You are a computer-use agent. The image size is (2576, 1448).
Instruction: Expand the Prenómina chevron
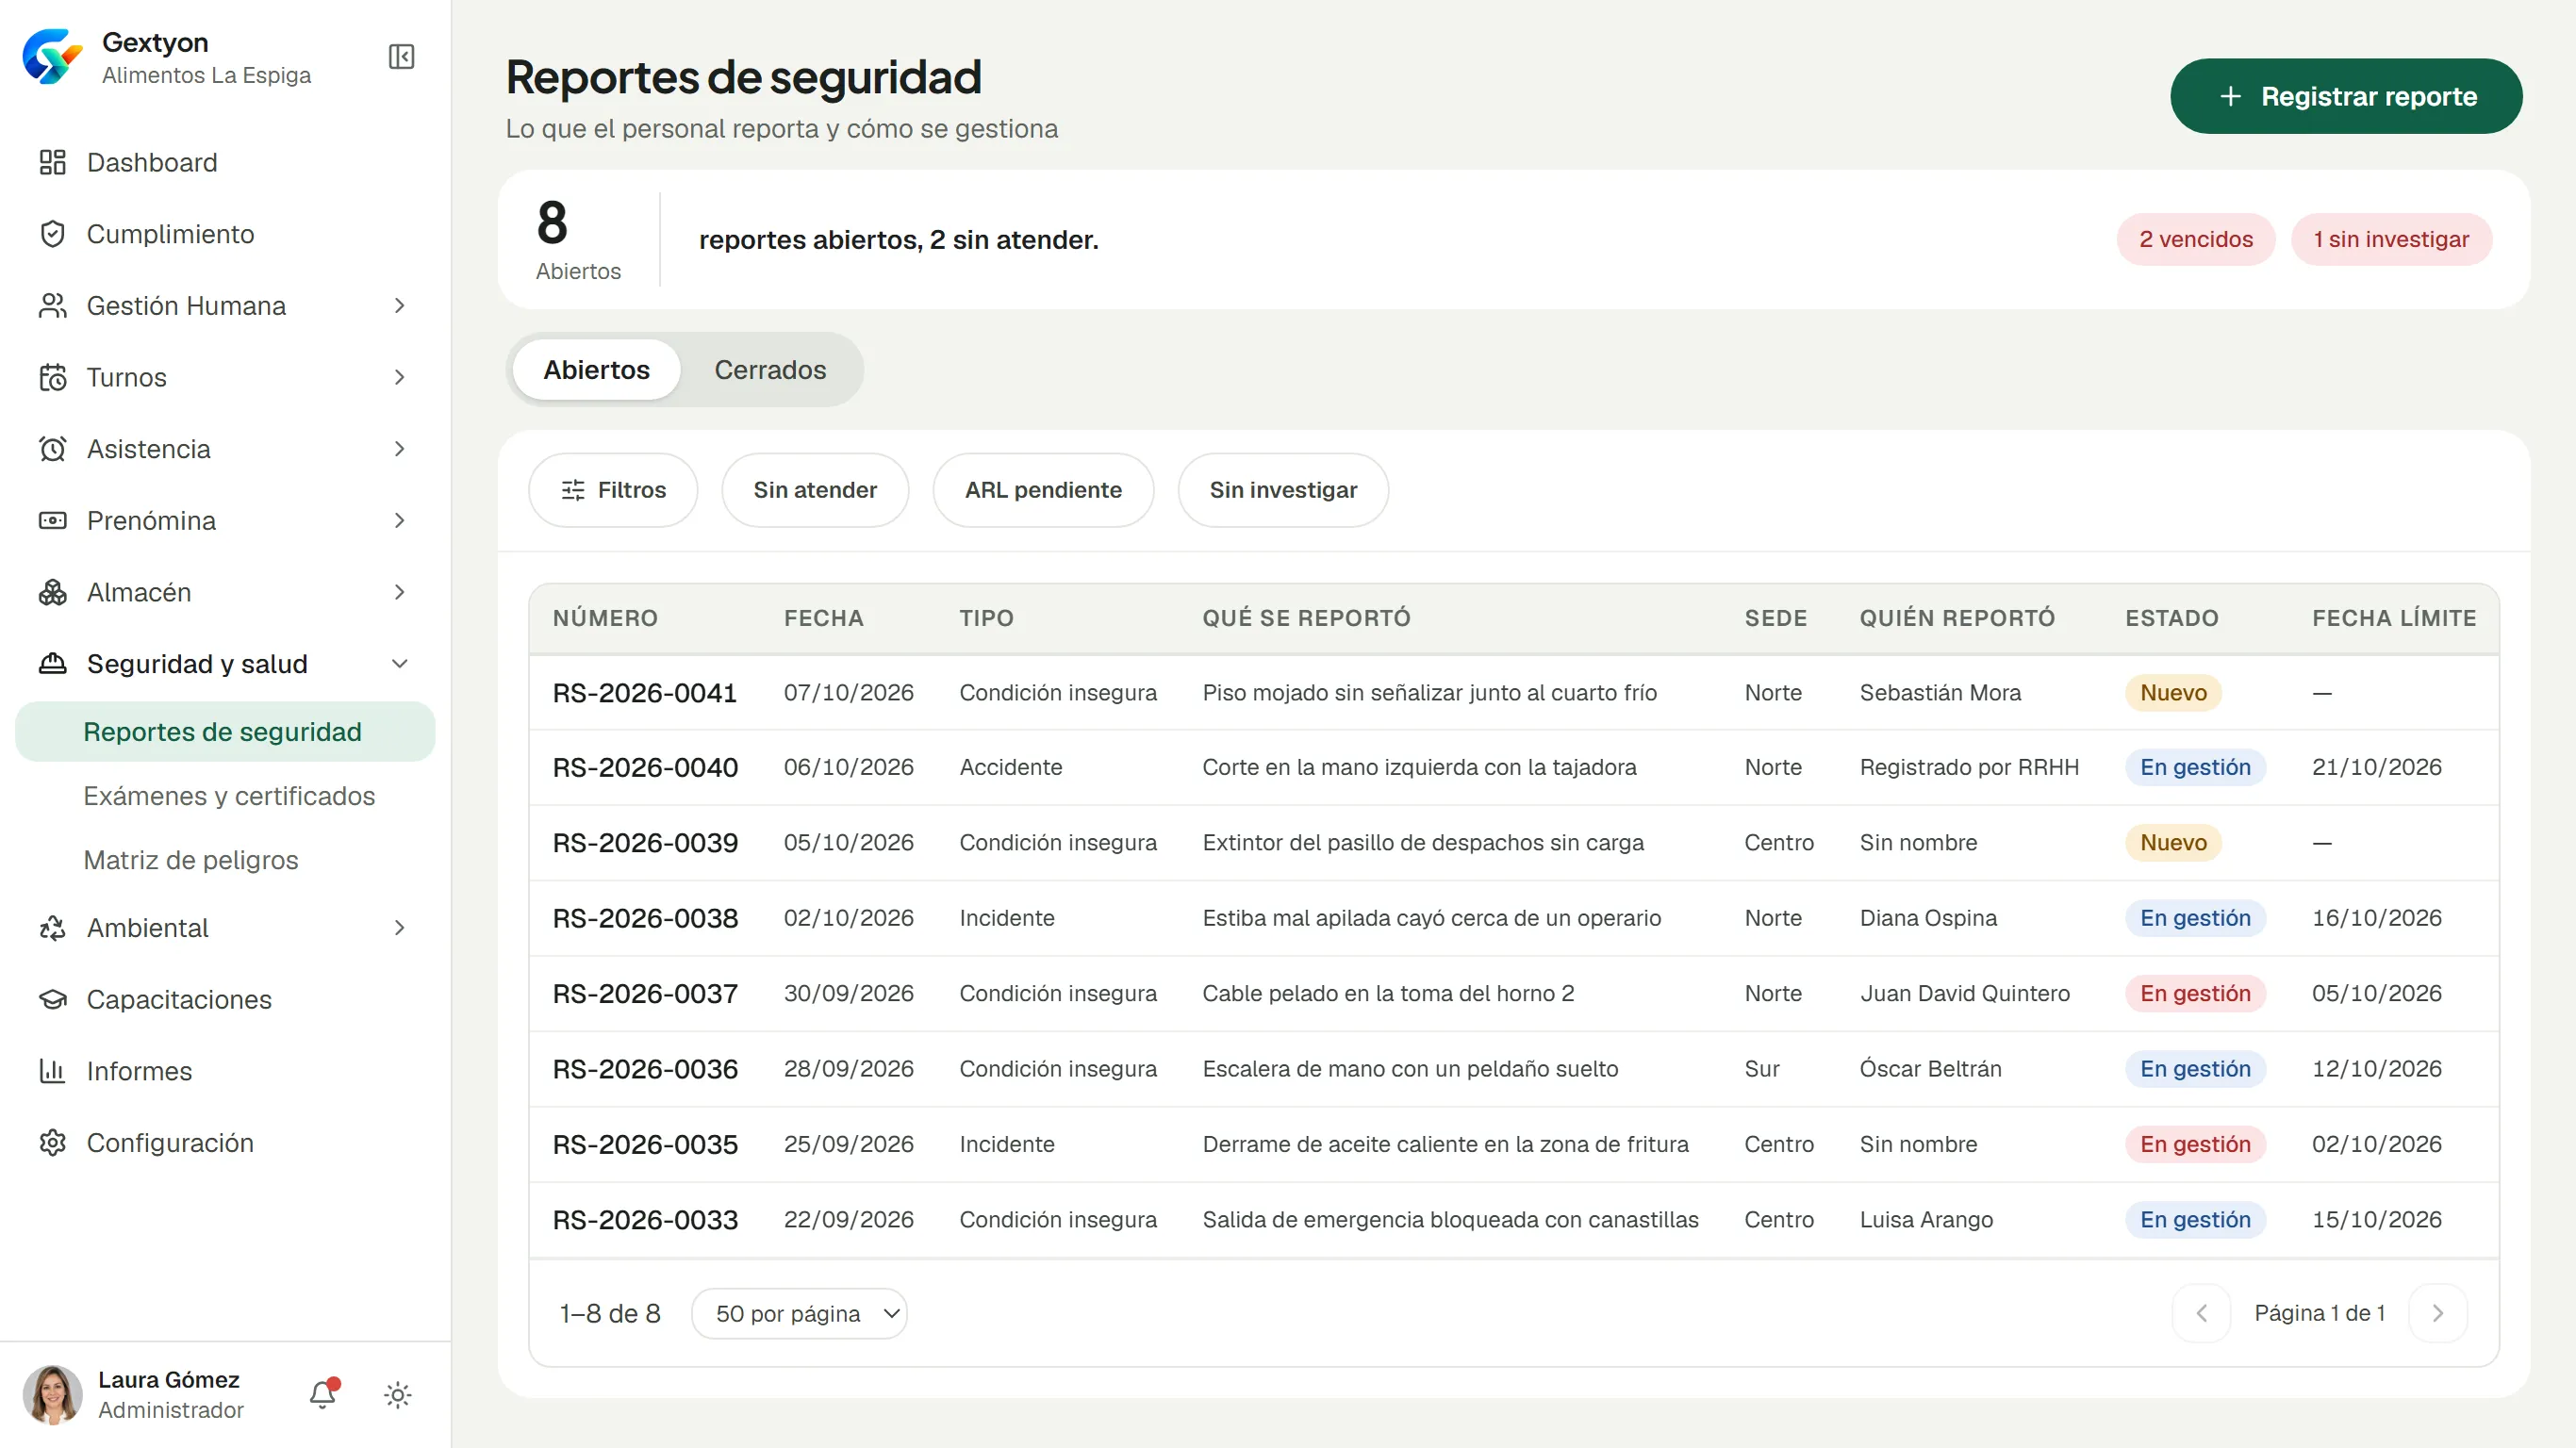(399, 520)
